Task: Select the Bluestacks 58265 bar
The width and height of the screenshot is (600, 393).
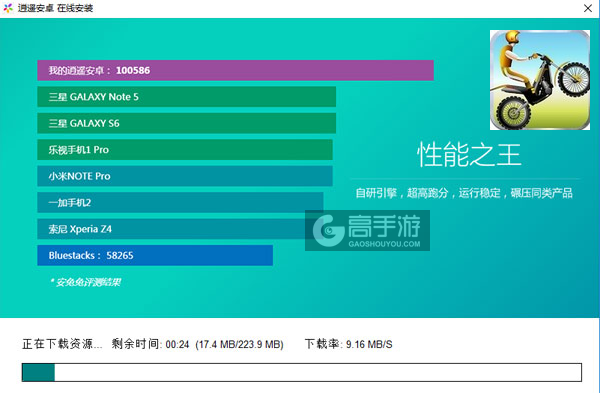Action: 155,255
